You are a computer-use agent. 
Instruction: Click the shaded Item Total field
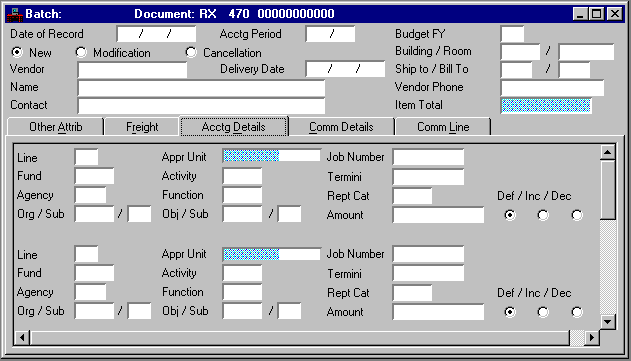click(546, 105)
